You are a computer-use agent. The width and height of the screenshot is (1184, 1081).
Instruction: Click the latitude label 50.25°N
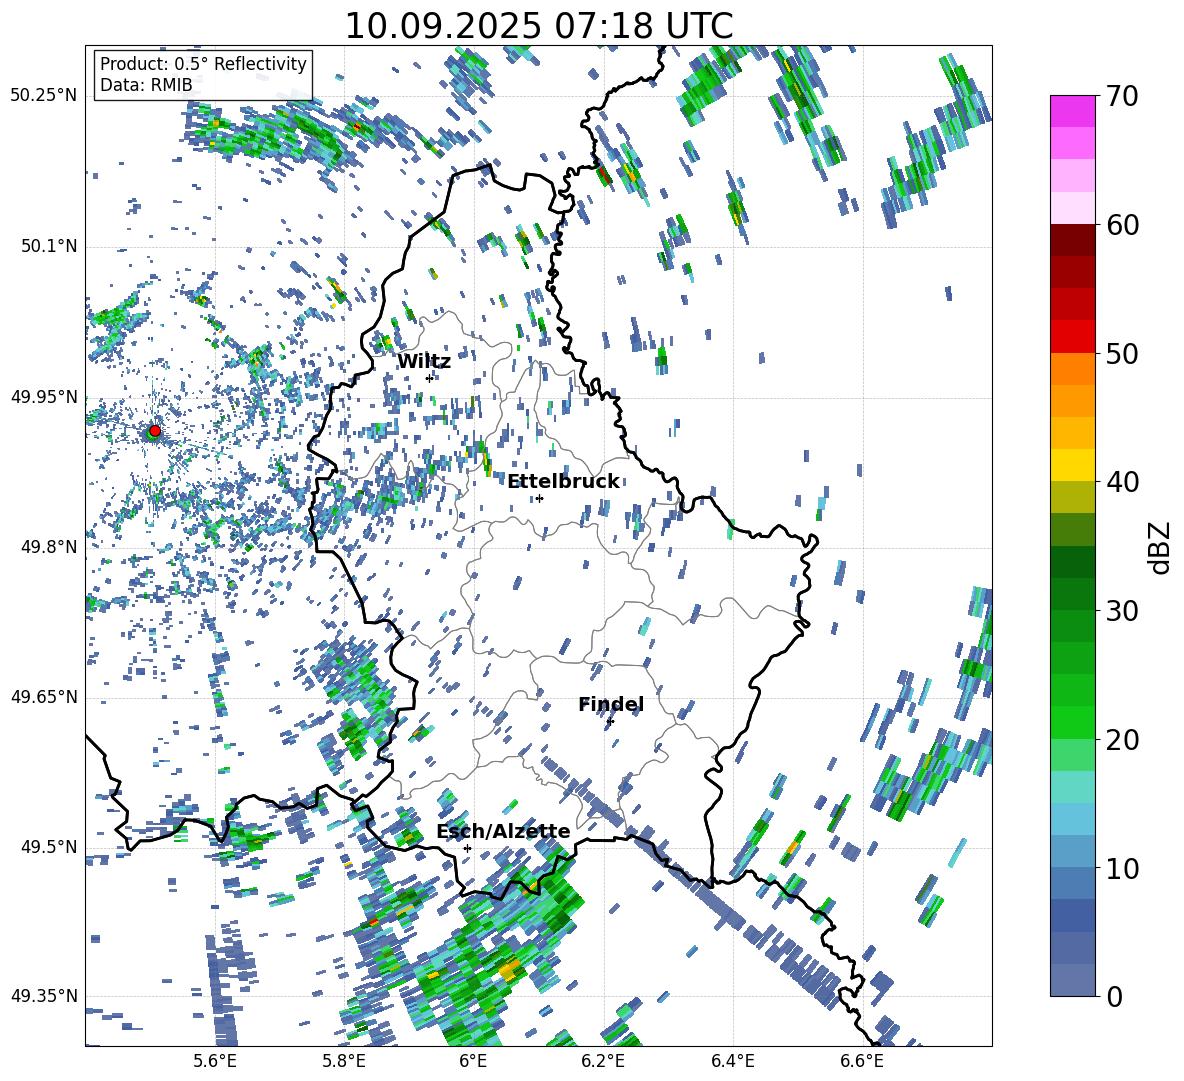click(x=44, y=96)
